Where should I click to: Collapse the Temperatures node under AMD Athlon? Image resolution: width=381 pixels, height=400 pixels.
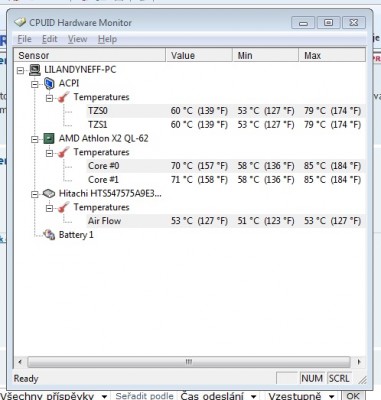49,153
